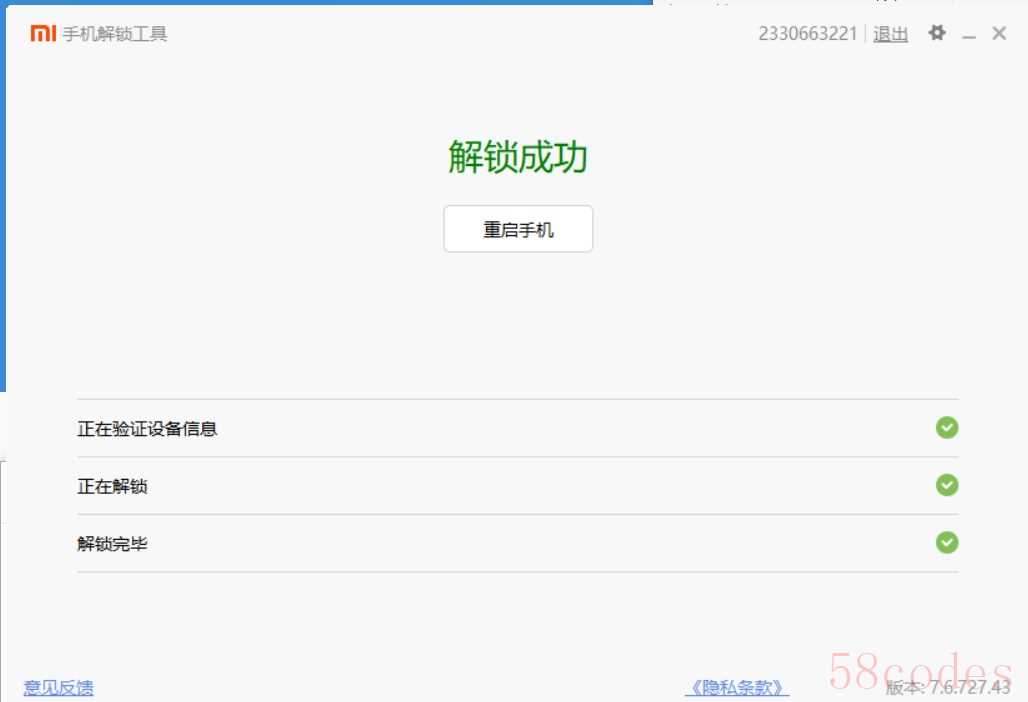
Task: Close the unlock tool window
Action: [x=999, y=33]
